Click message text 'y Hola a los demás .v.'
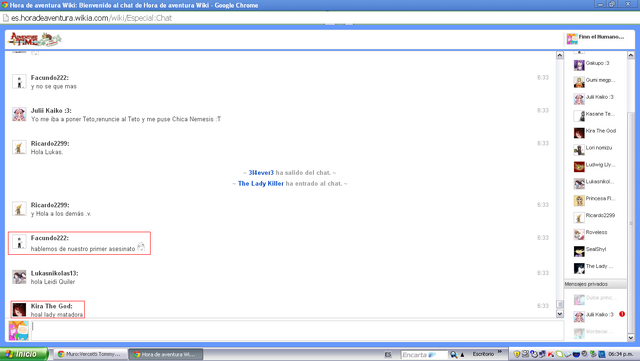 click(x=61, y=214)
